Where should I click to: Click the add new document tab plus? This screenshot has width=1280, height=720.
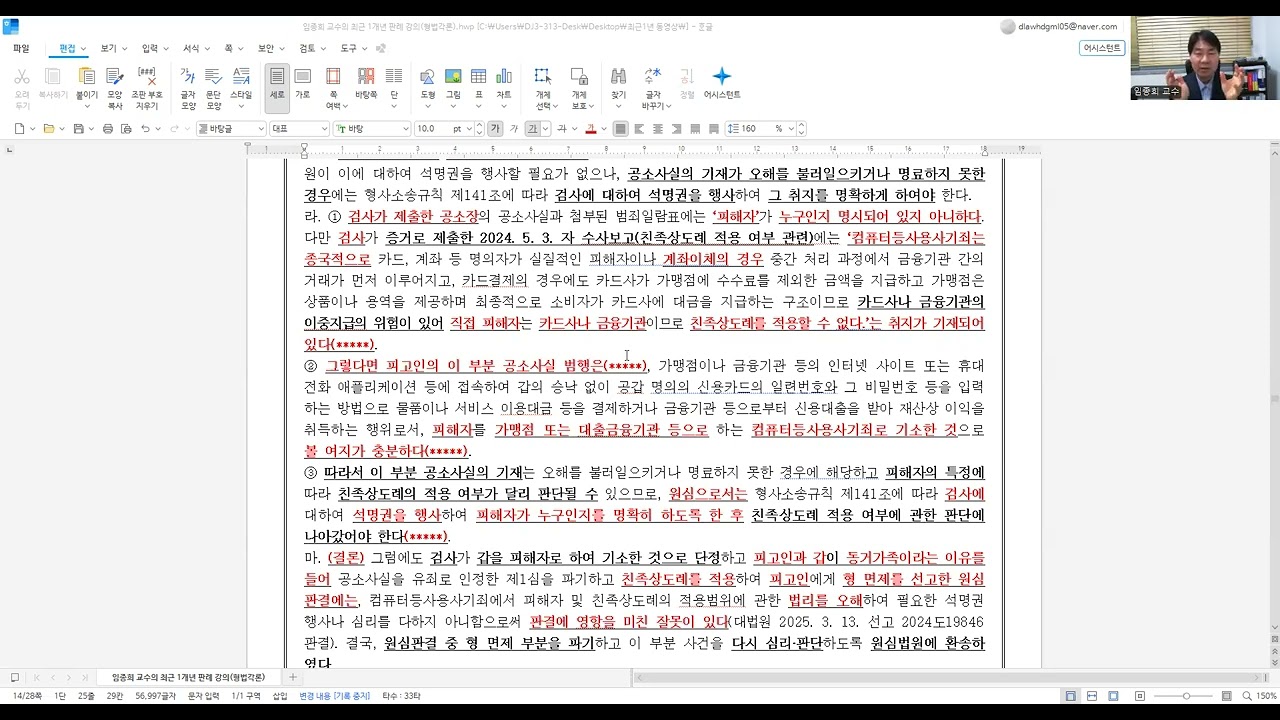(x=293, y=677)
